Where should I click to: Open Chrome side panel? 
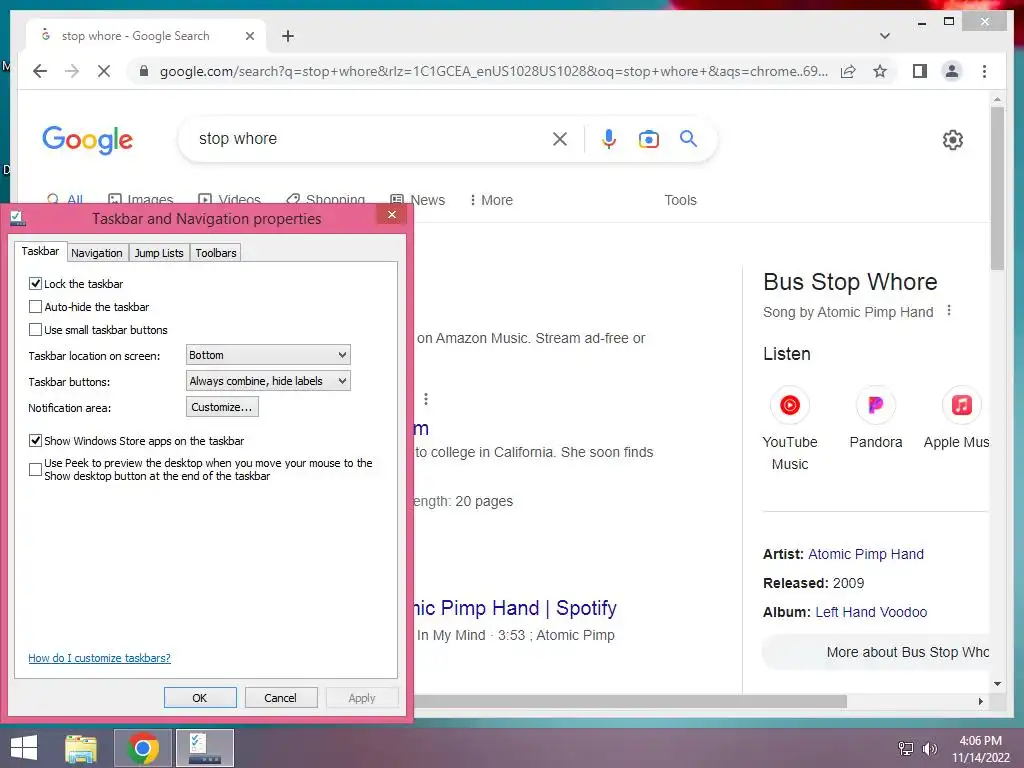coord(920,71)
